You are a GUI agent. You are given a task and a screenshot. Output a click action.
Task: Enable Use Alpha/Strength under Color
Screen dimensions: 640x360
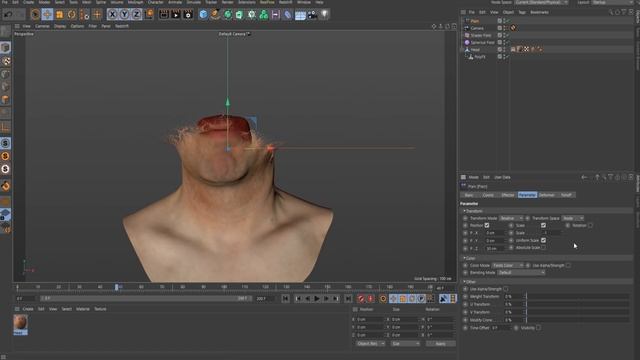pyautogui.click(x=568, y=265)
